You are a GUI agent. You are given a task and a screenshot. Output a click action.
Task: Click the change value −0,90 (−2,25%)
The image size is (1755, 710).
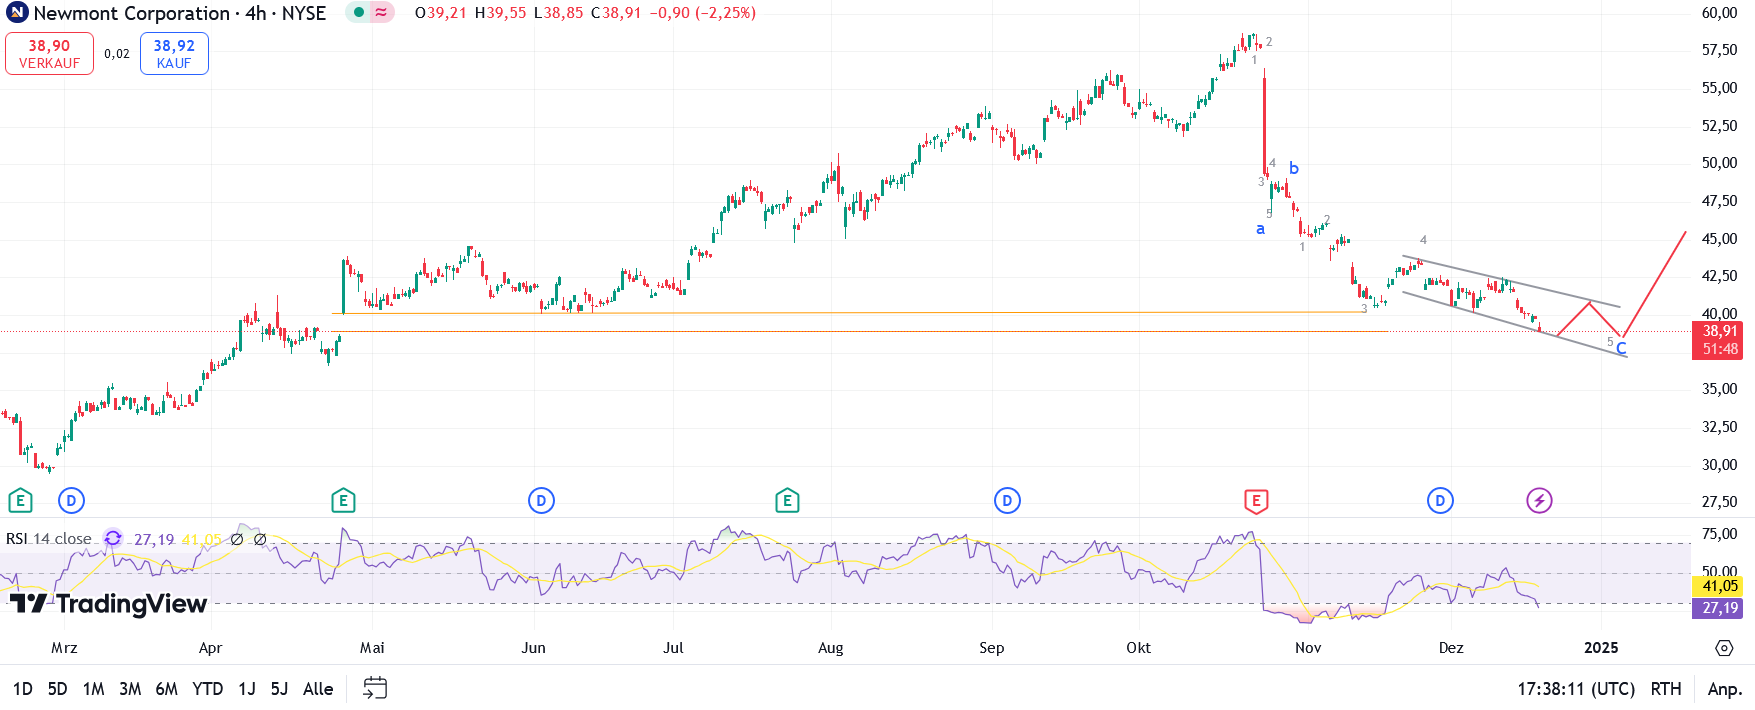(x=701, y=13)
